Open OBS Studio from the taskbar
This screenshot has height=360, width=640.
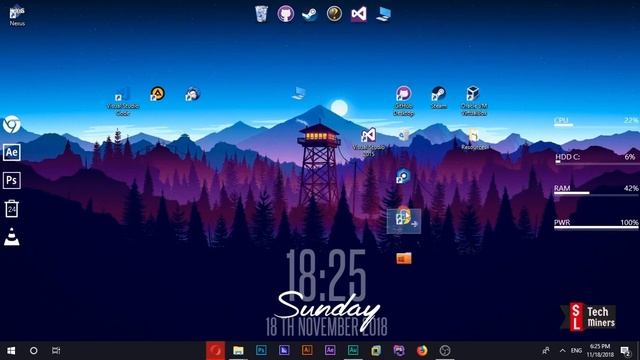coord(445,351)
